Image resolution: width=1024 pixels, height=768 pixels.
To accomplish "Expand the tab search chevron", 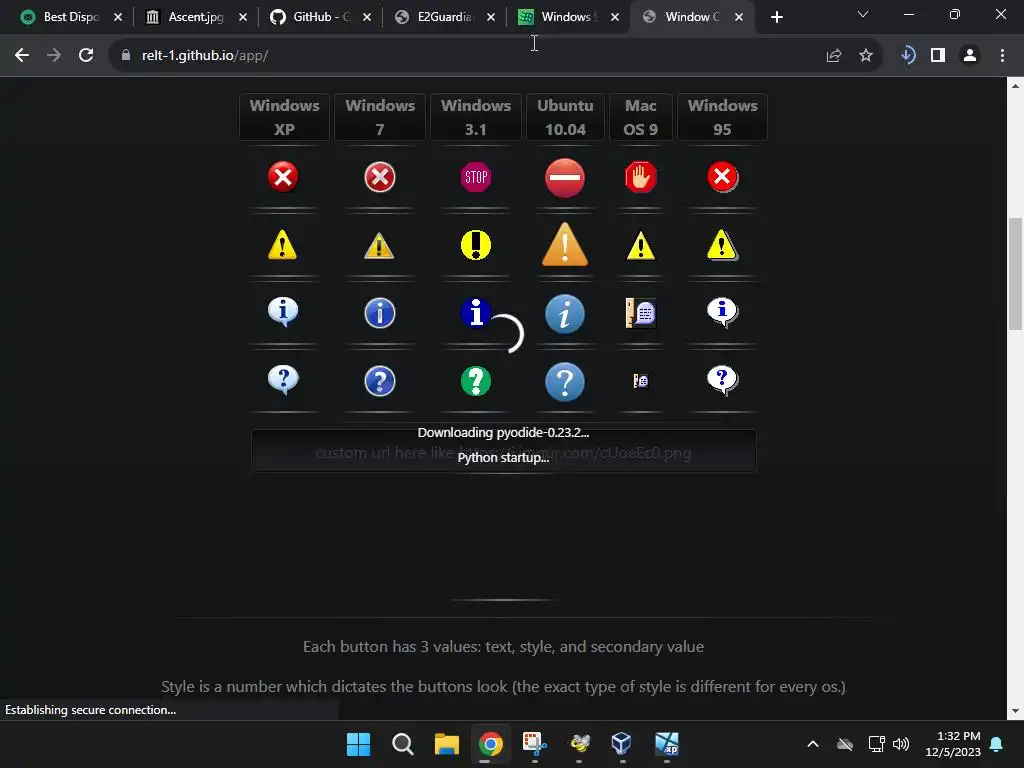I will click(x=863, y=14).
